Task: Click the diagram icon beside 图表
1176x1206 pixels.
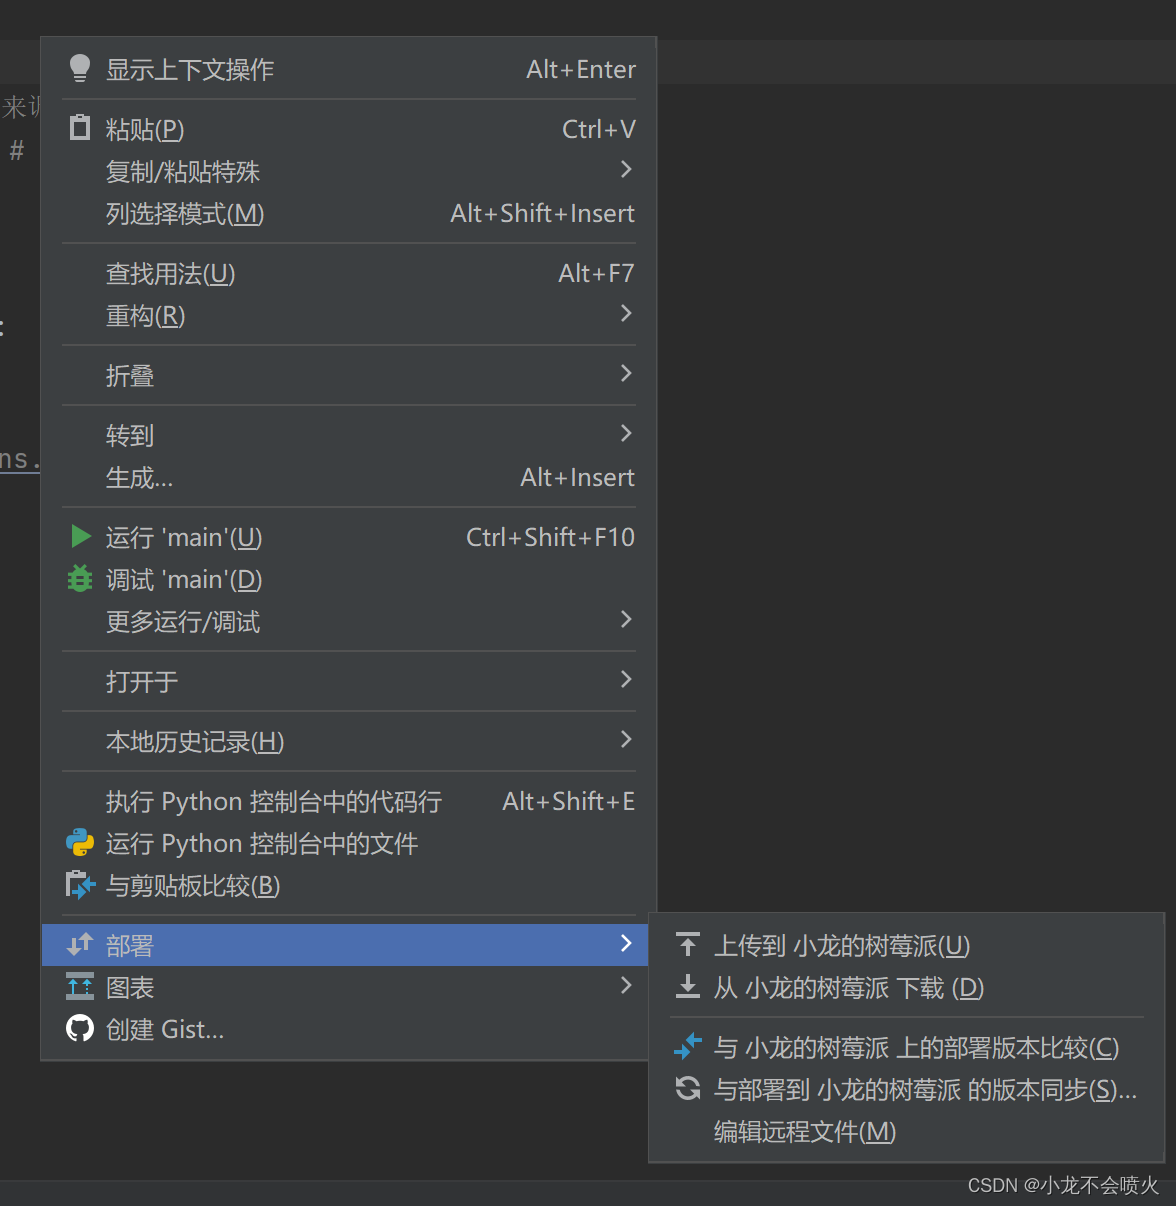Action: click(x=80, y=987)
